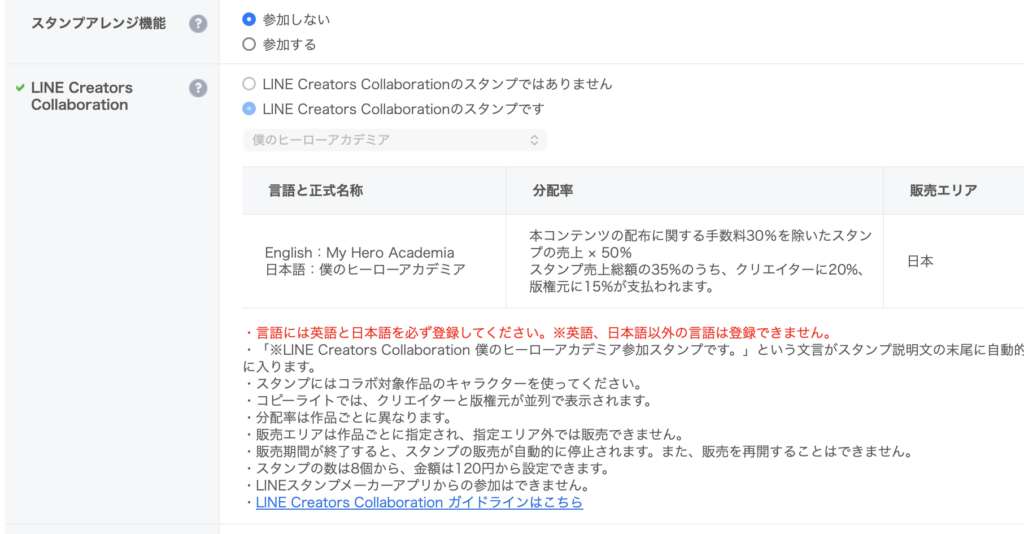Select the 参加しない radio option
This screenshot has width=1024, height=534.
(x=249, y=20)
